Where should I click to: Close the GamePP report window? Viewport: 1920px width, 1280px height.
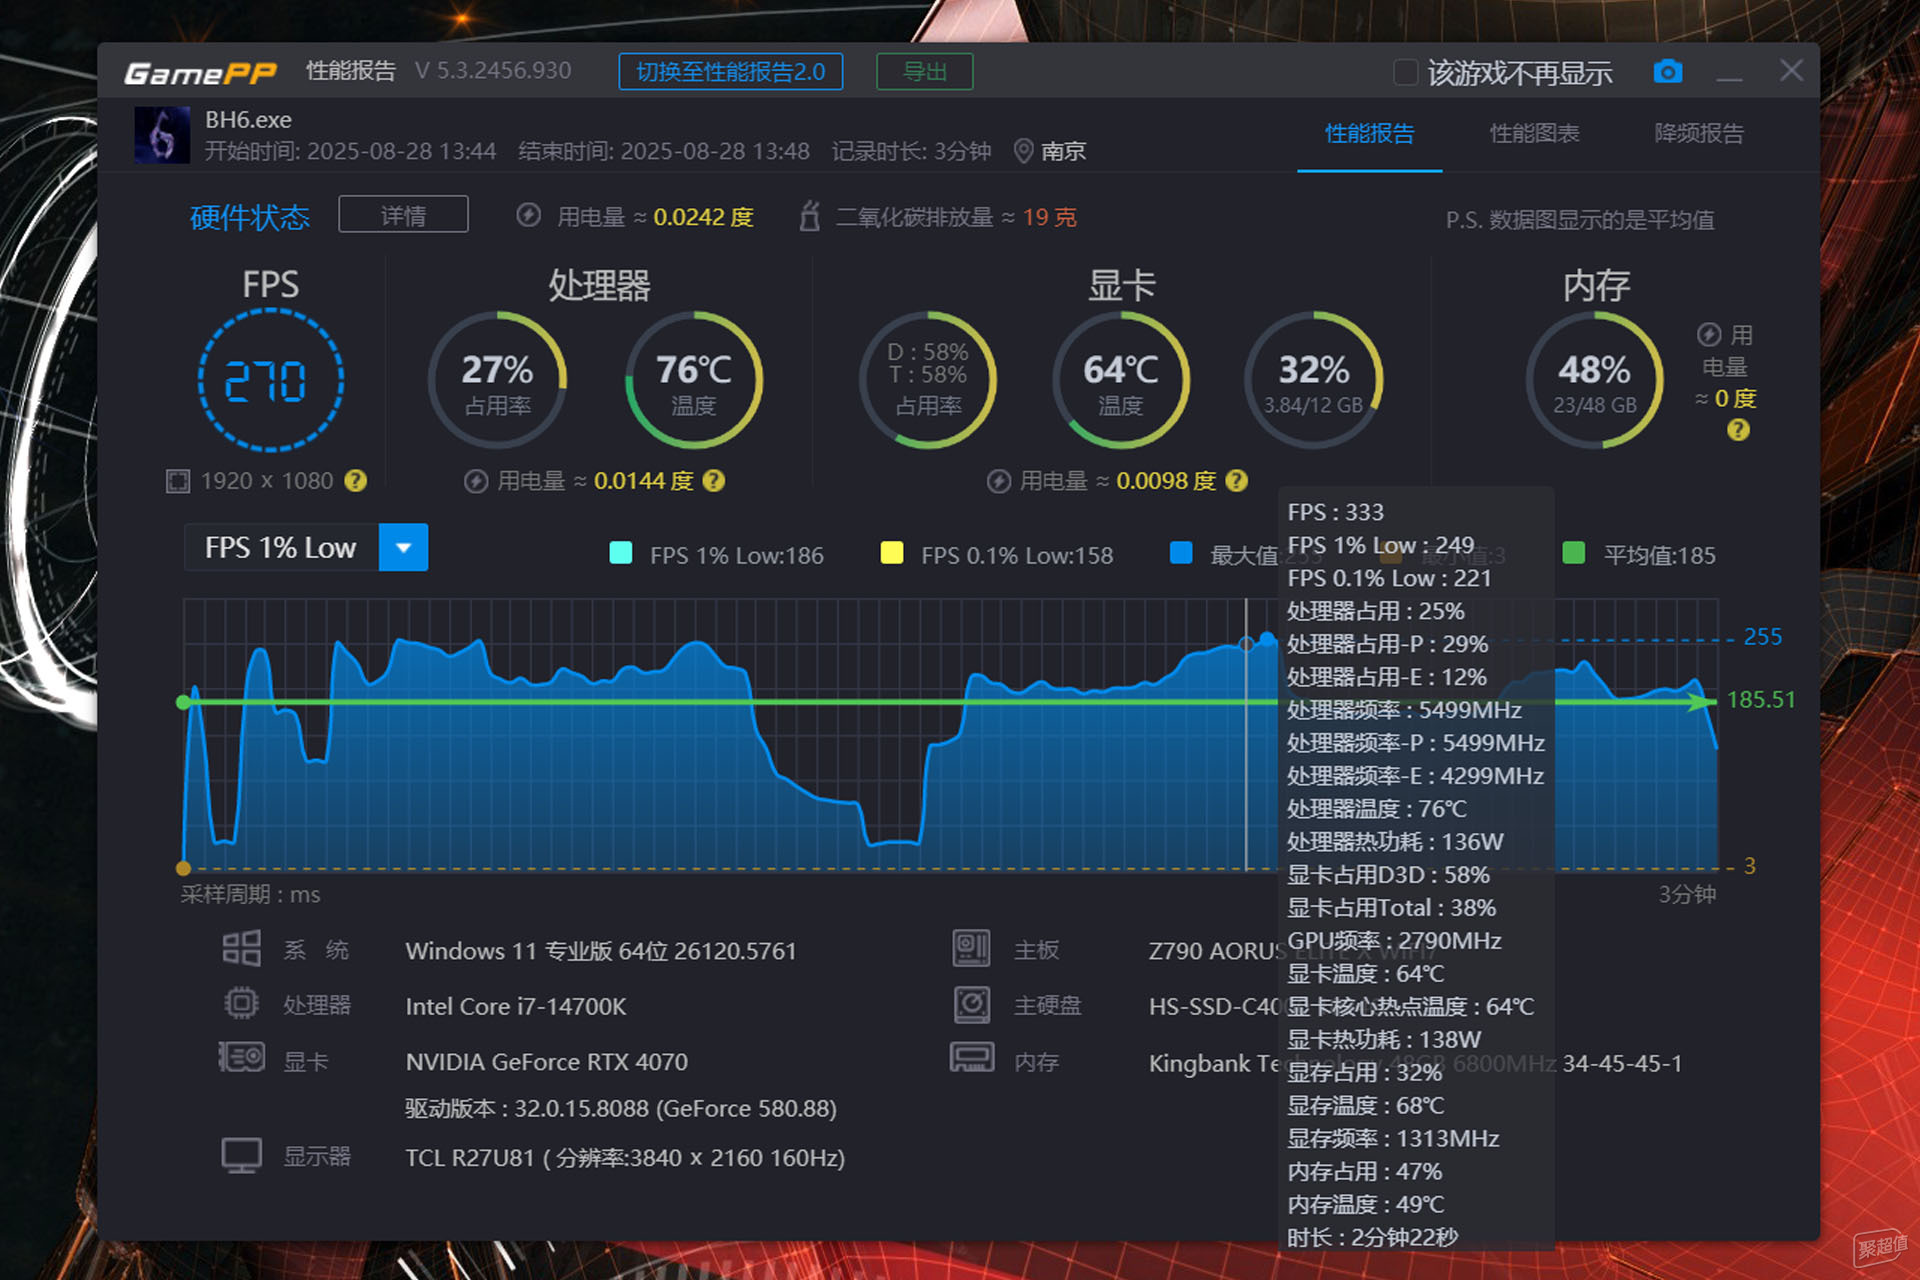(x=1791, y=71)
